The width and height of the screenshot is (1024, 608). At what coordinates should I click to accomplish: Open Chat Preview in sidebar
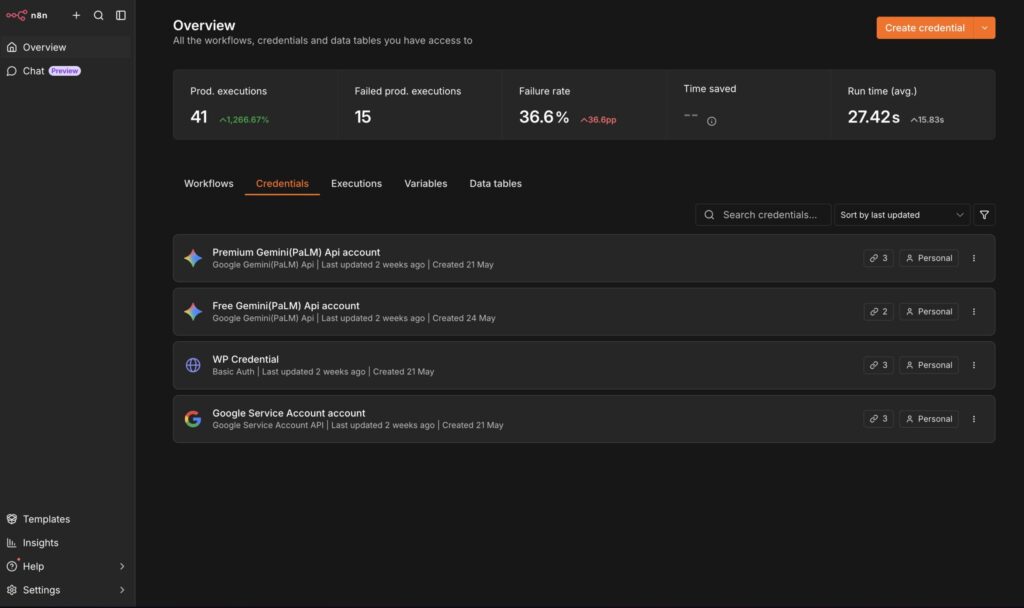65,71
